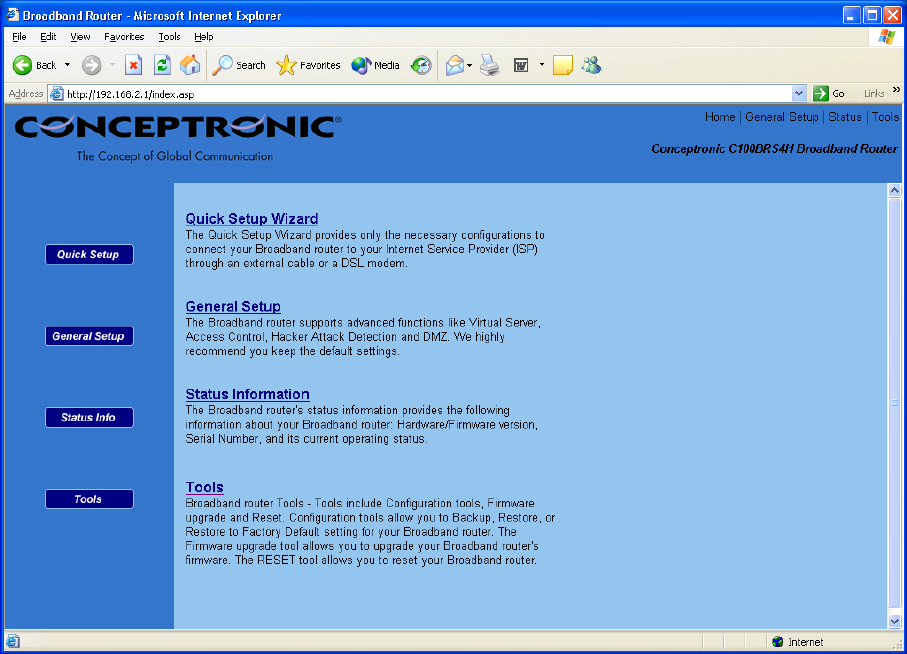Open the Favorites star button
This screenshot has height=654, width=907.
click(x=308, y=65)
